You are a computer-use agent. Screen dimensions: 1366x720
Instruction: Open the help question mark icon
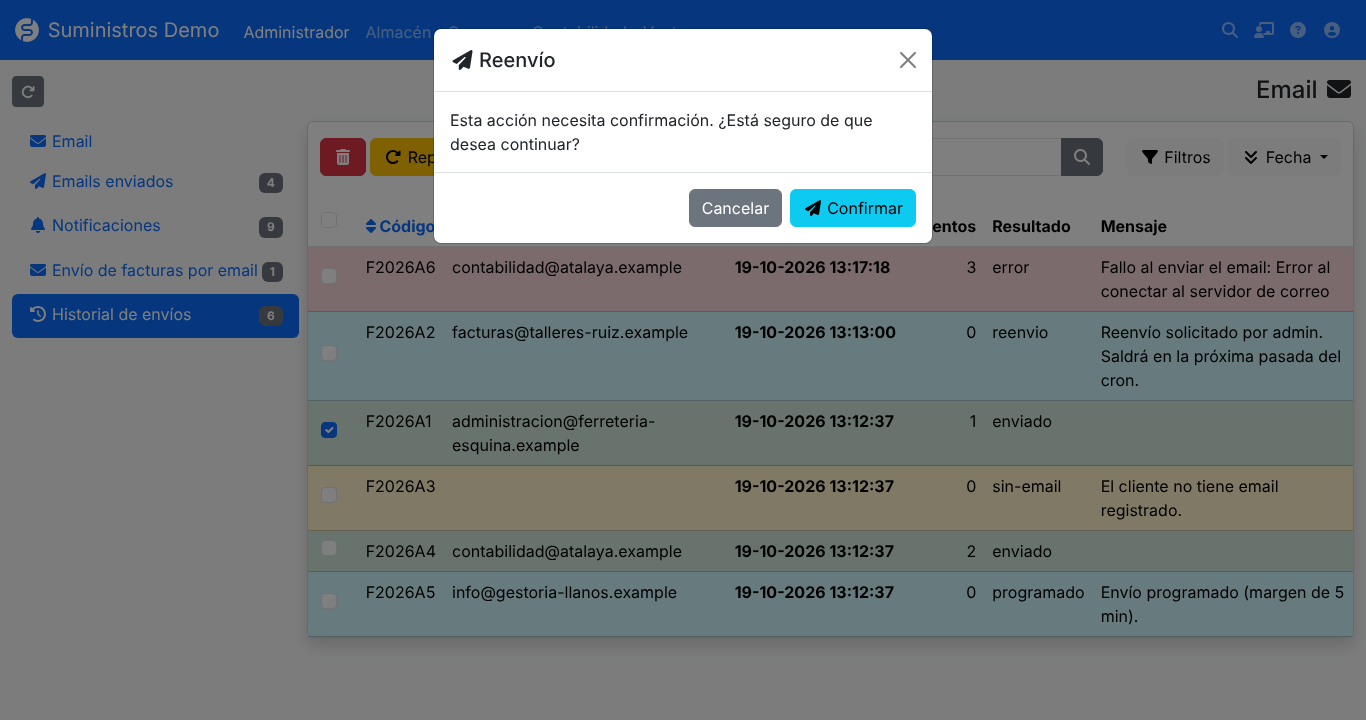click(x=1298, y=30)
